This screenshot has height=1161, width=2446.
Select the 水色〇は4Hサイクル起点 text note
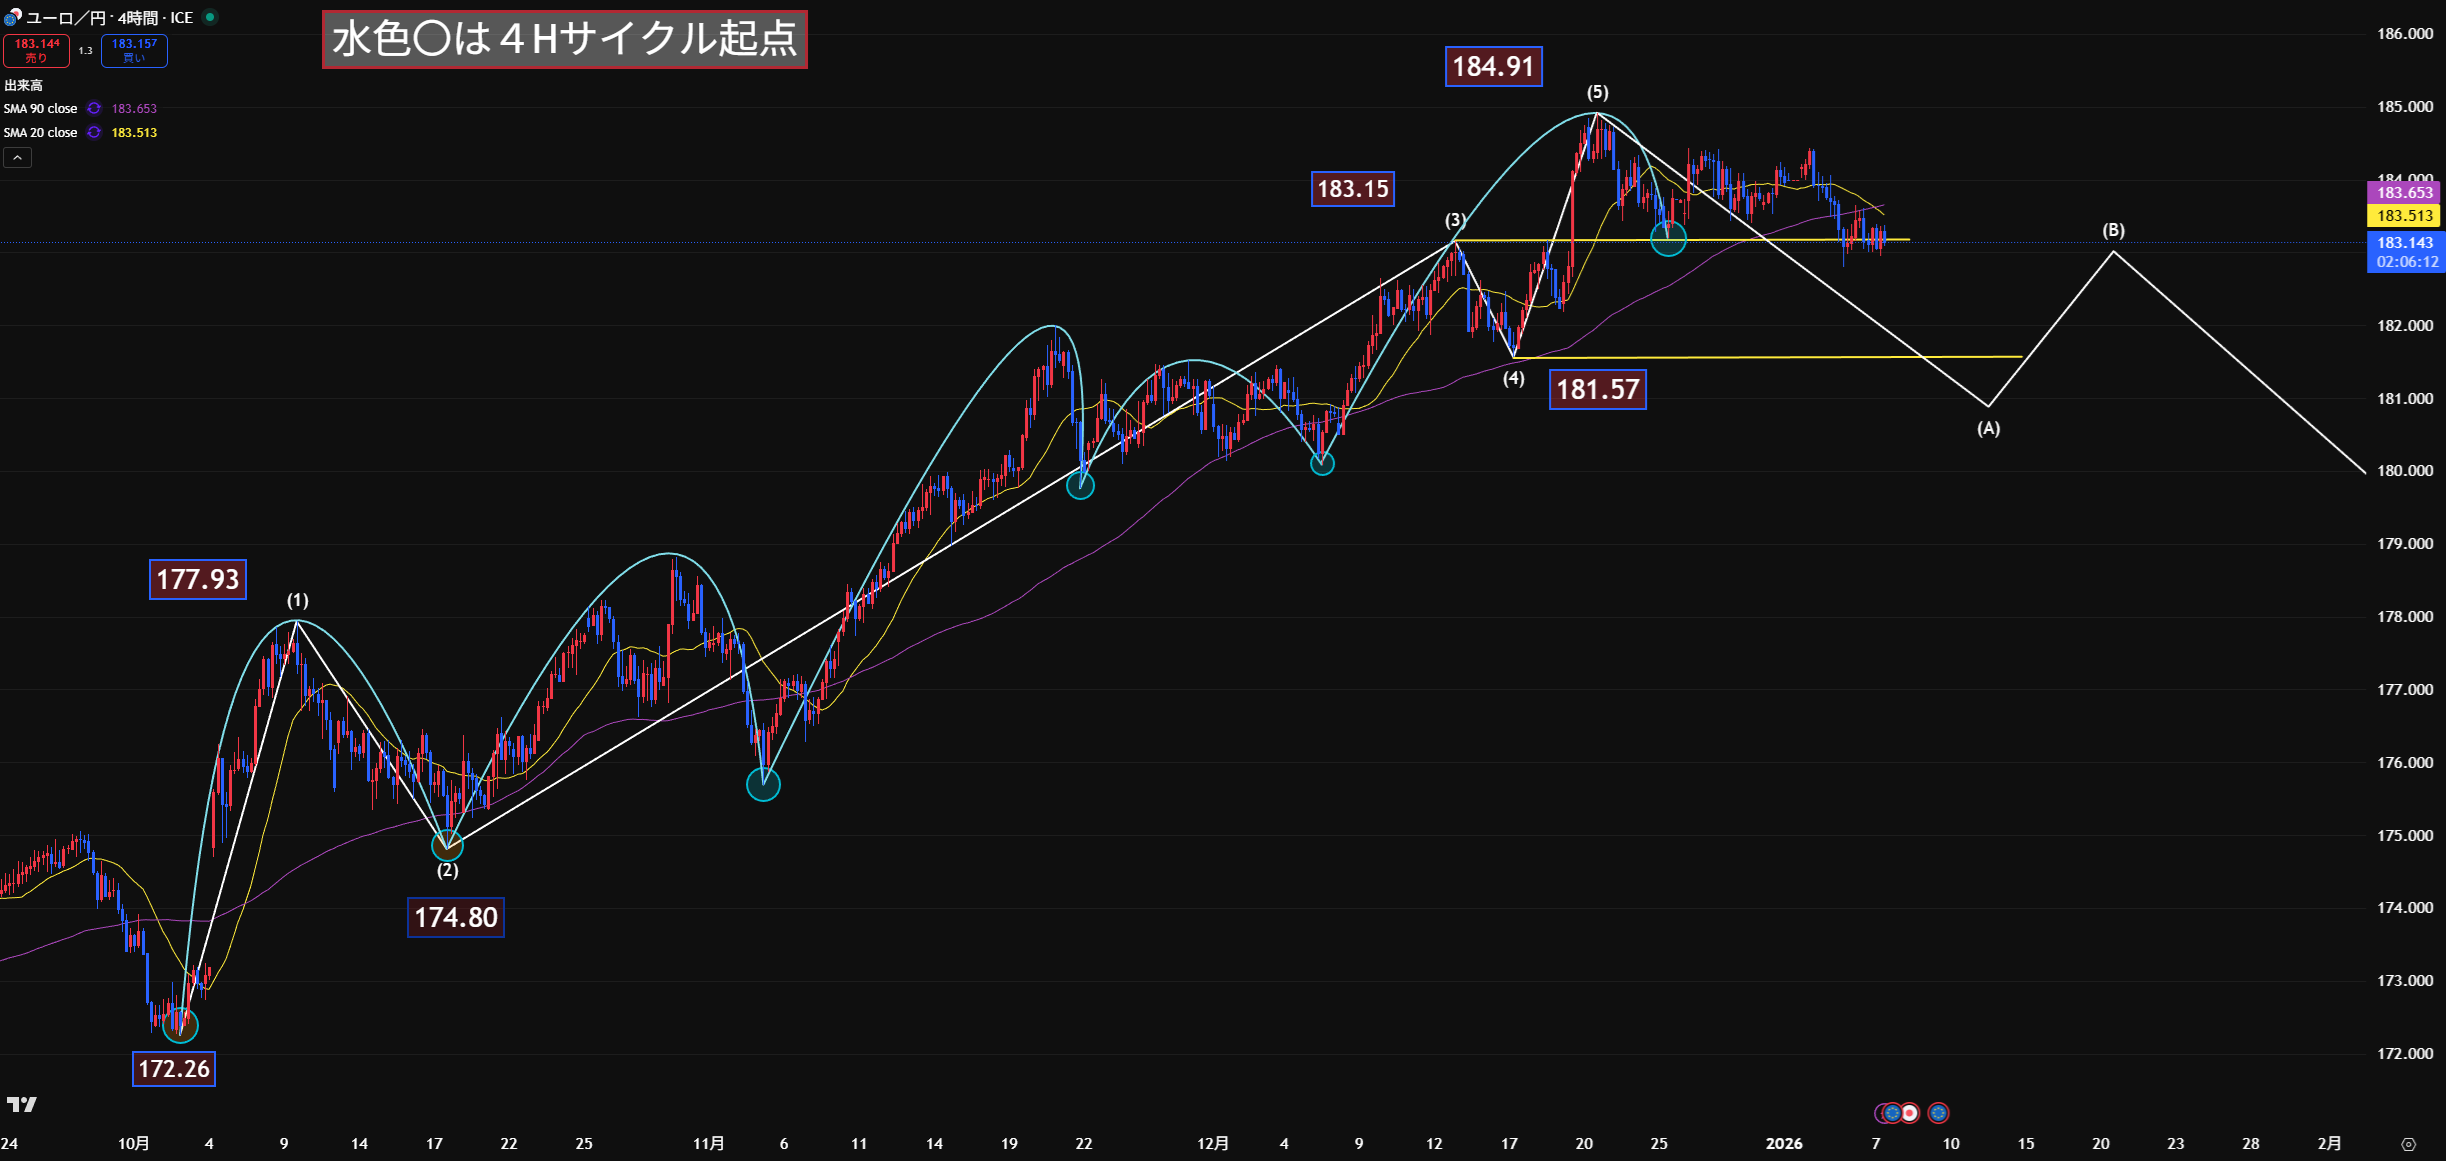pos(564,40)
